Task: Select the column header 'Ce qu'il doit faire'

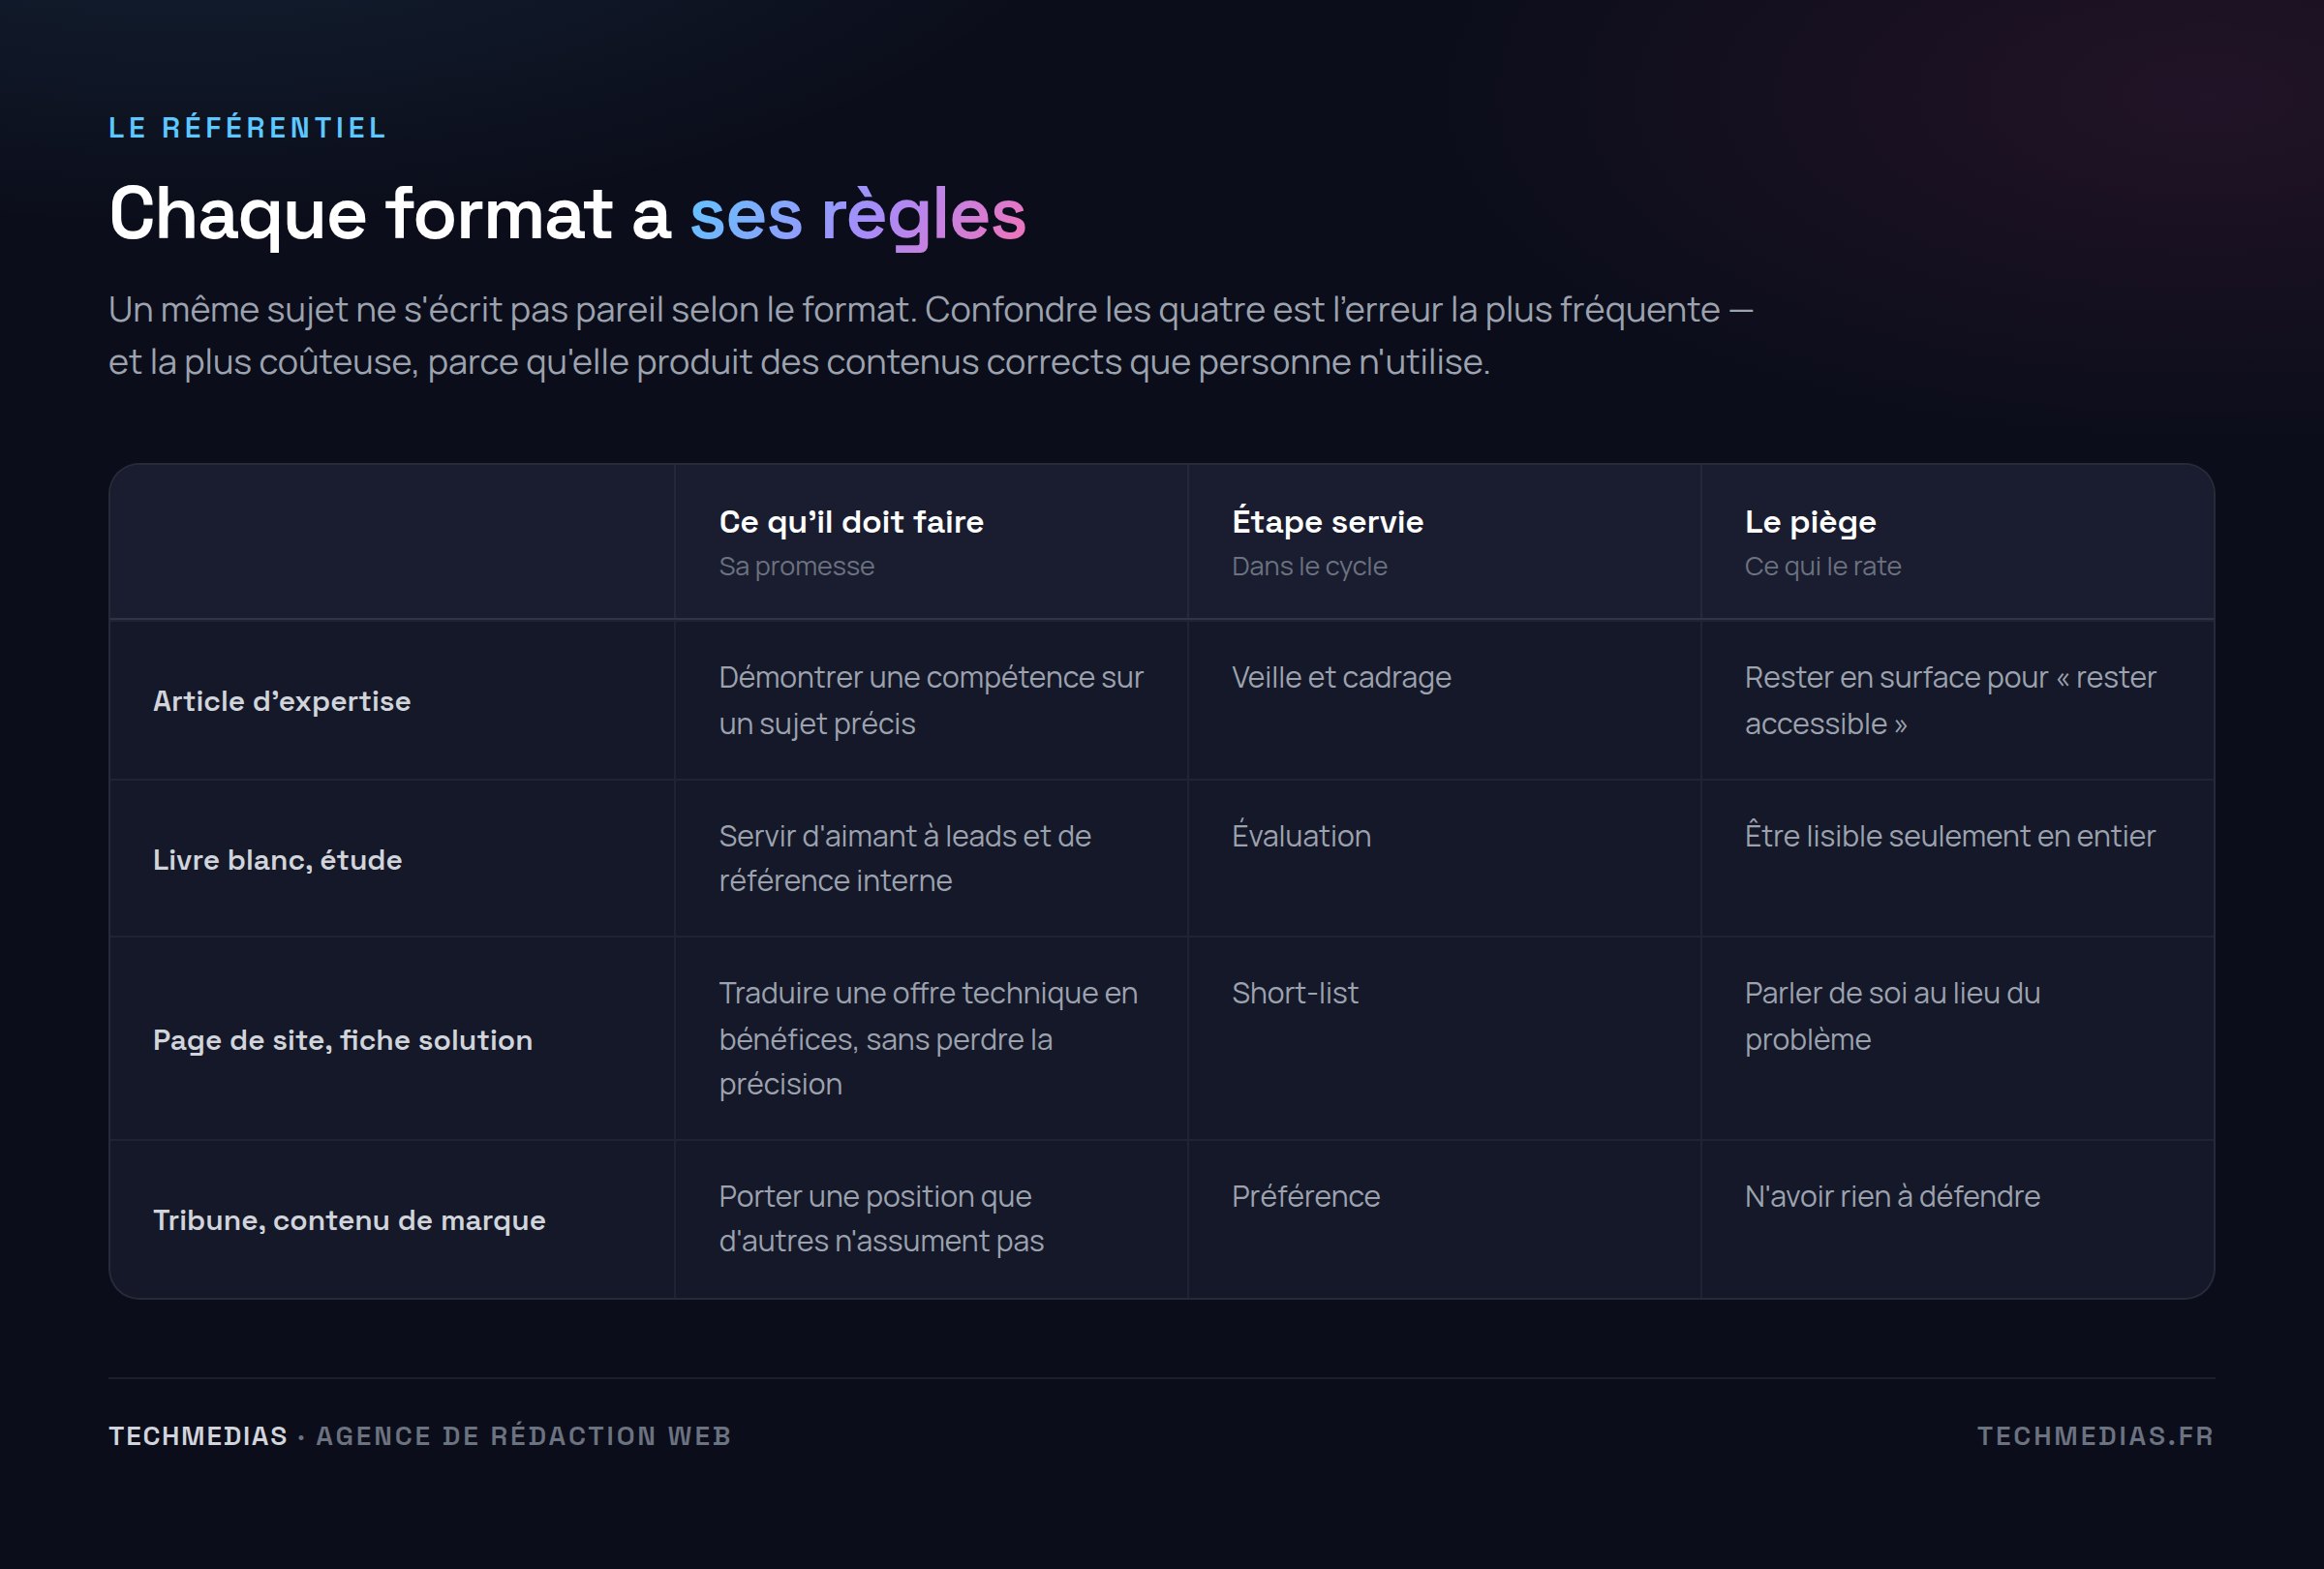Action: 851,522
